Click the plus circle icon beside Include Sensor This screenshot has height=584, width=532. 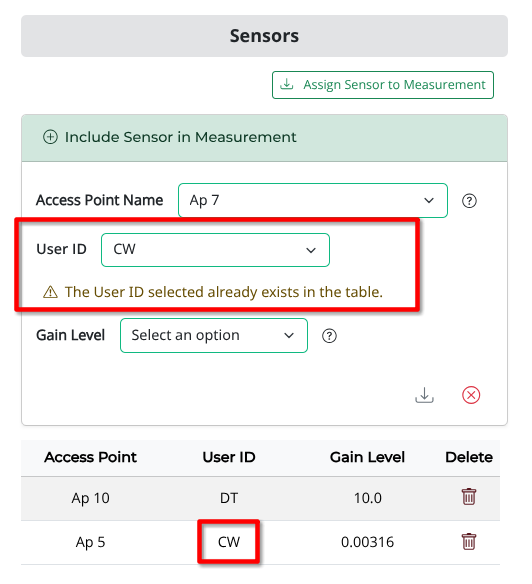(50, 137)
